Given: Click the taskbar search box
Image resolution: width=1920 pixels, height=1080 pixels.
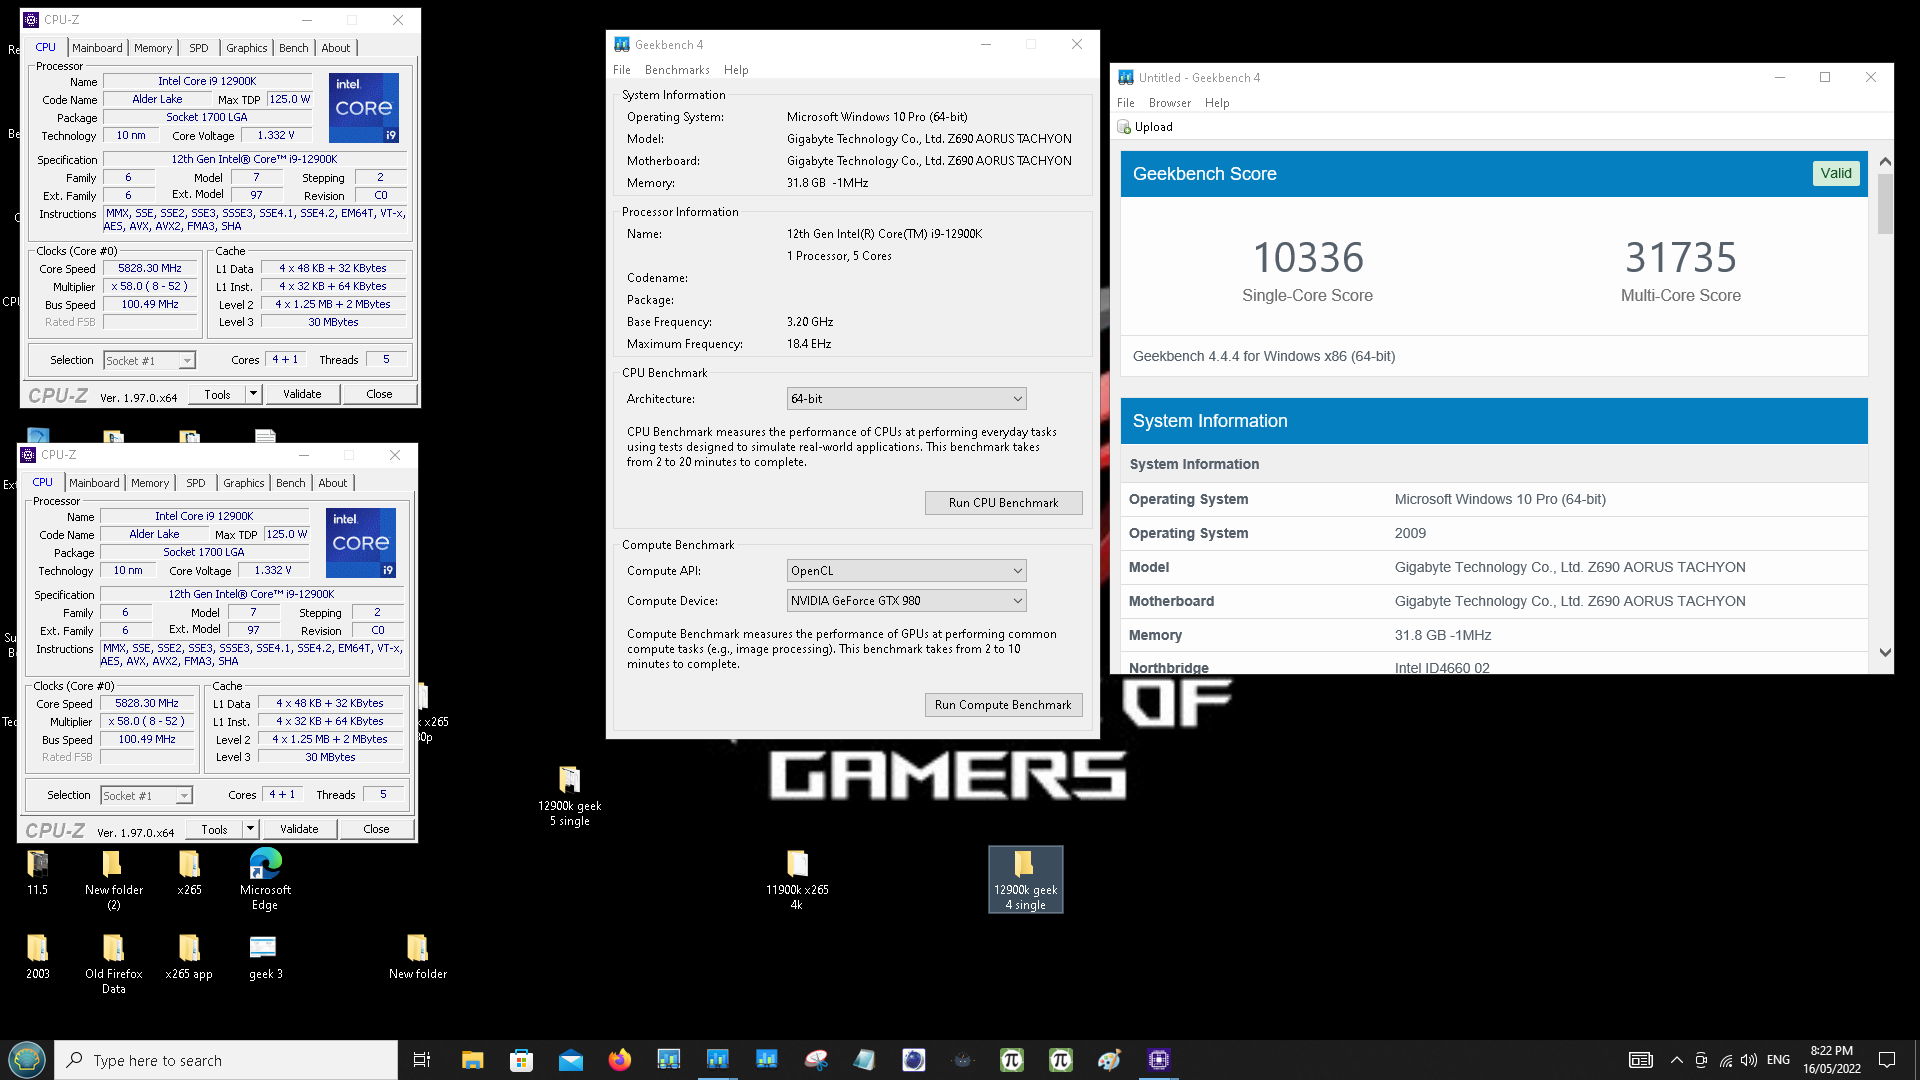Looking at the screenshot, I should point(226,1060).
